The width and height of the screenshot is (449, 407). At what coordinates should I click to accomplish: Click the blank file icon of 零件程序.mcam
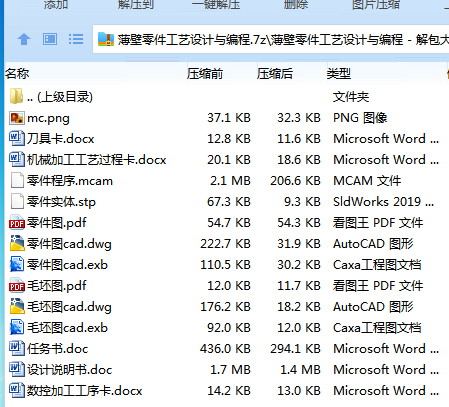17,181
